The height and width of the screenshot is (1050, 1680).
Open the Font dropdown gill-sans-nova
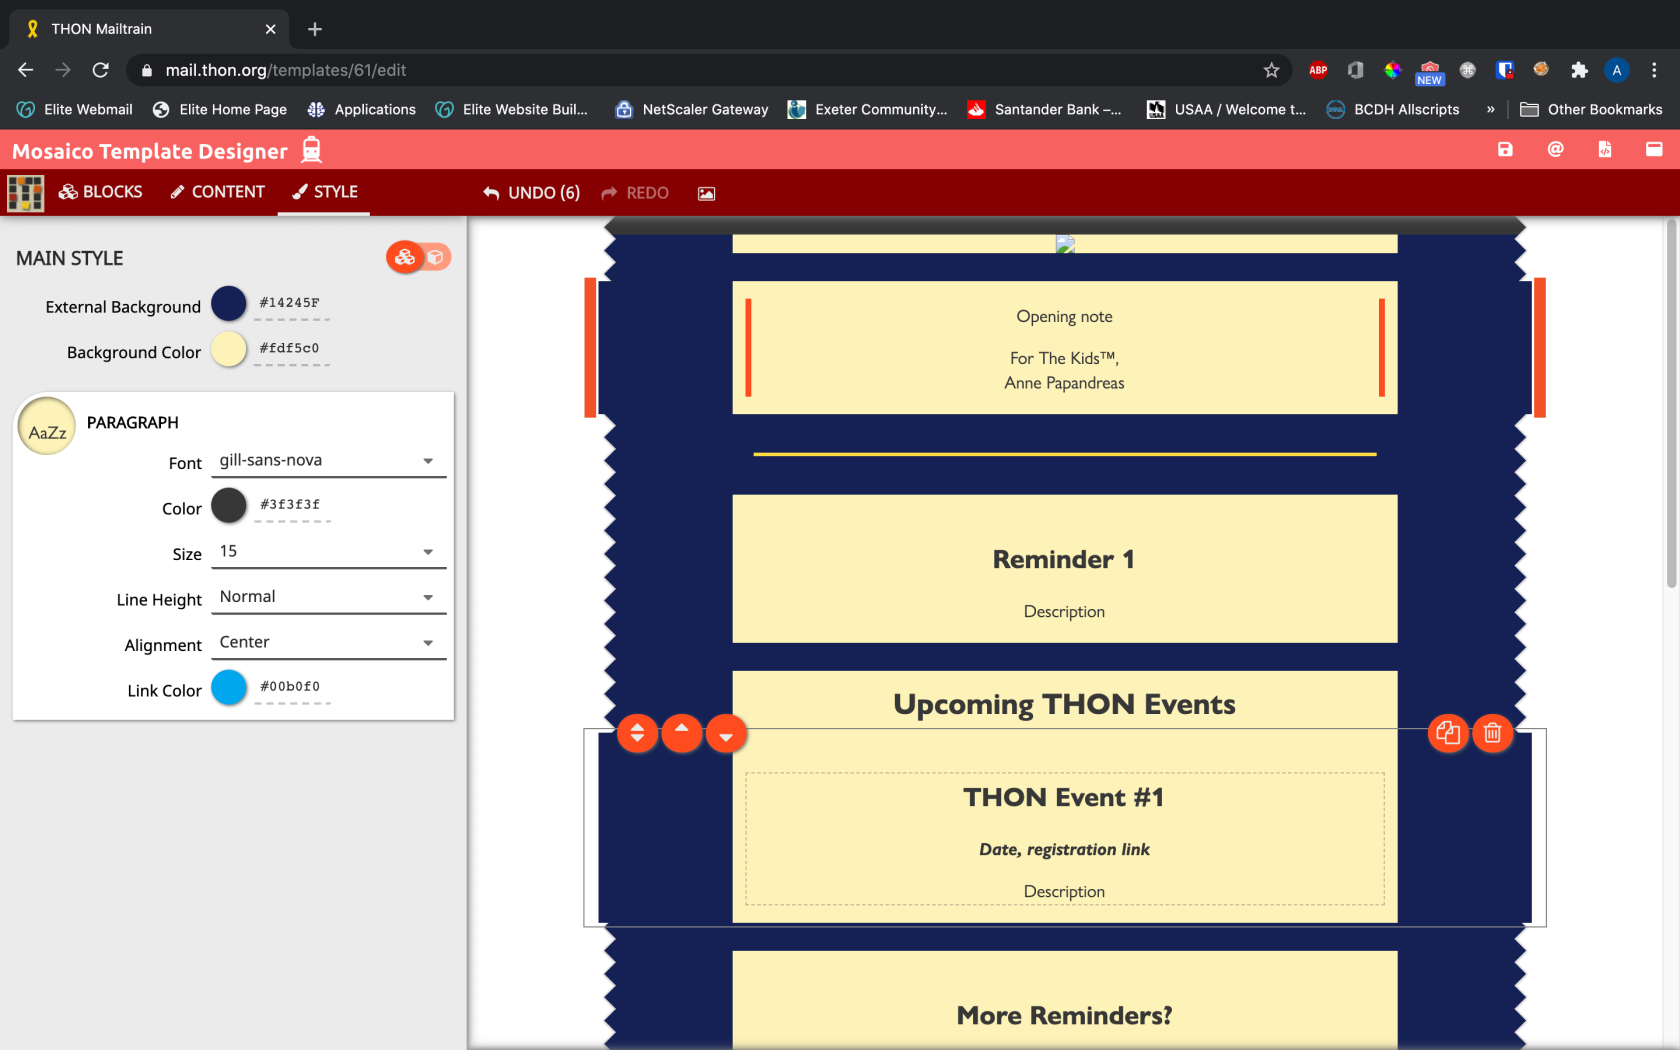coord(329,461)
